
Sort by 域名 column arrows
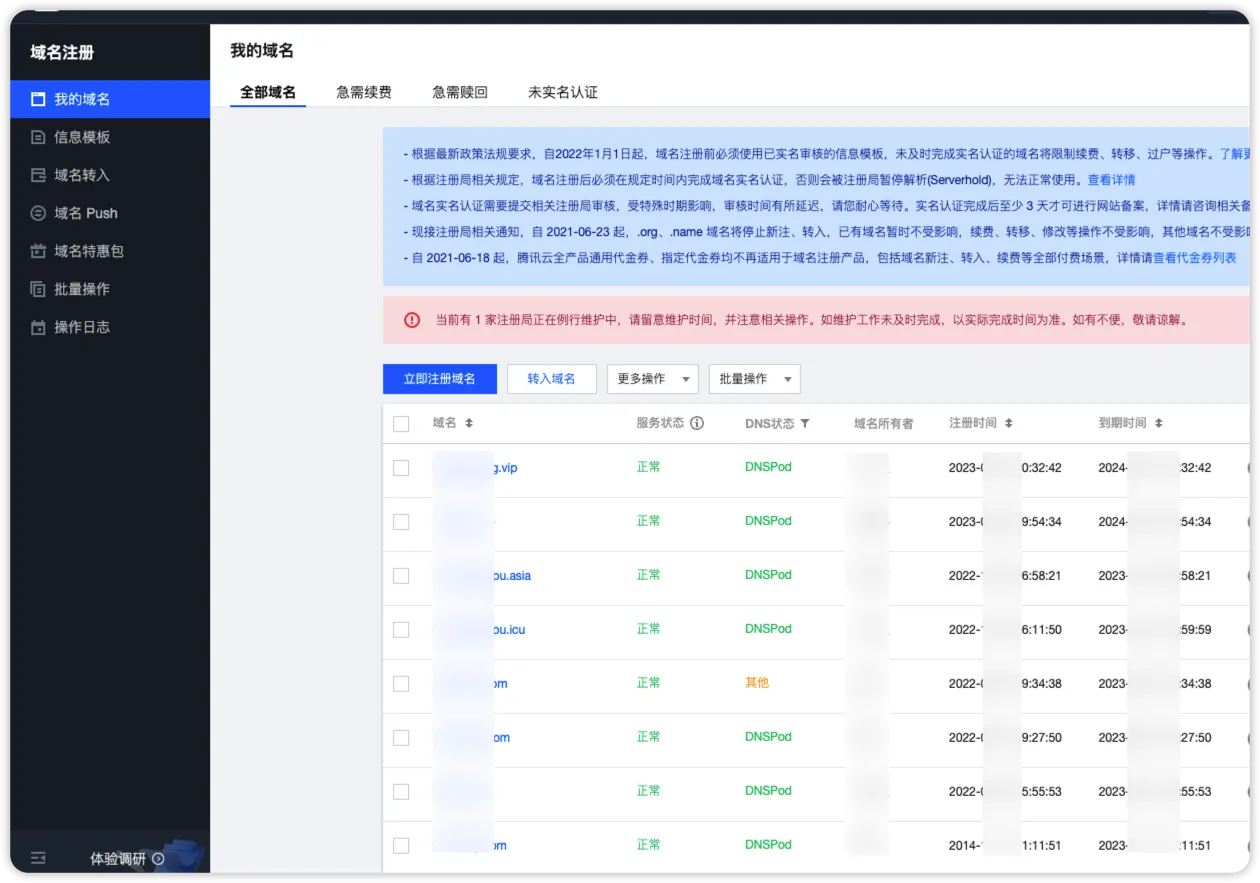469,423
